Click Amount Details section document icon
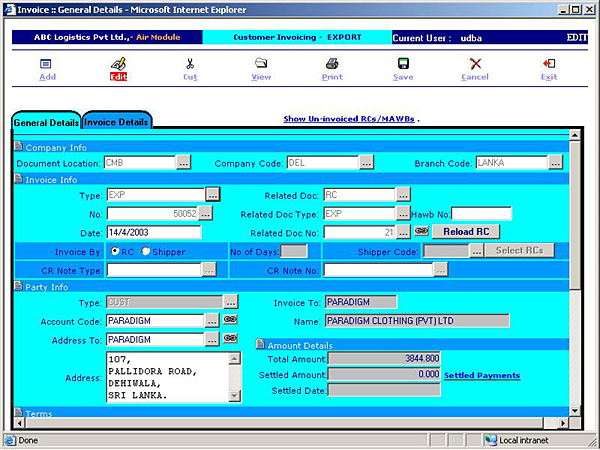This screenshot has height=450, width=600. [x=260, y=344]
